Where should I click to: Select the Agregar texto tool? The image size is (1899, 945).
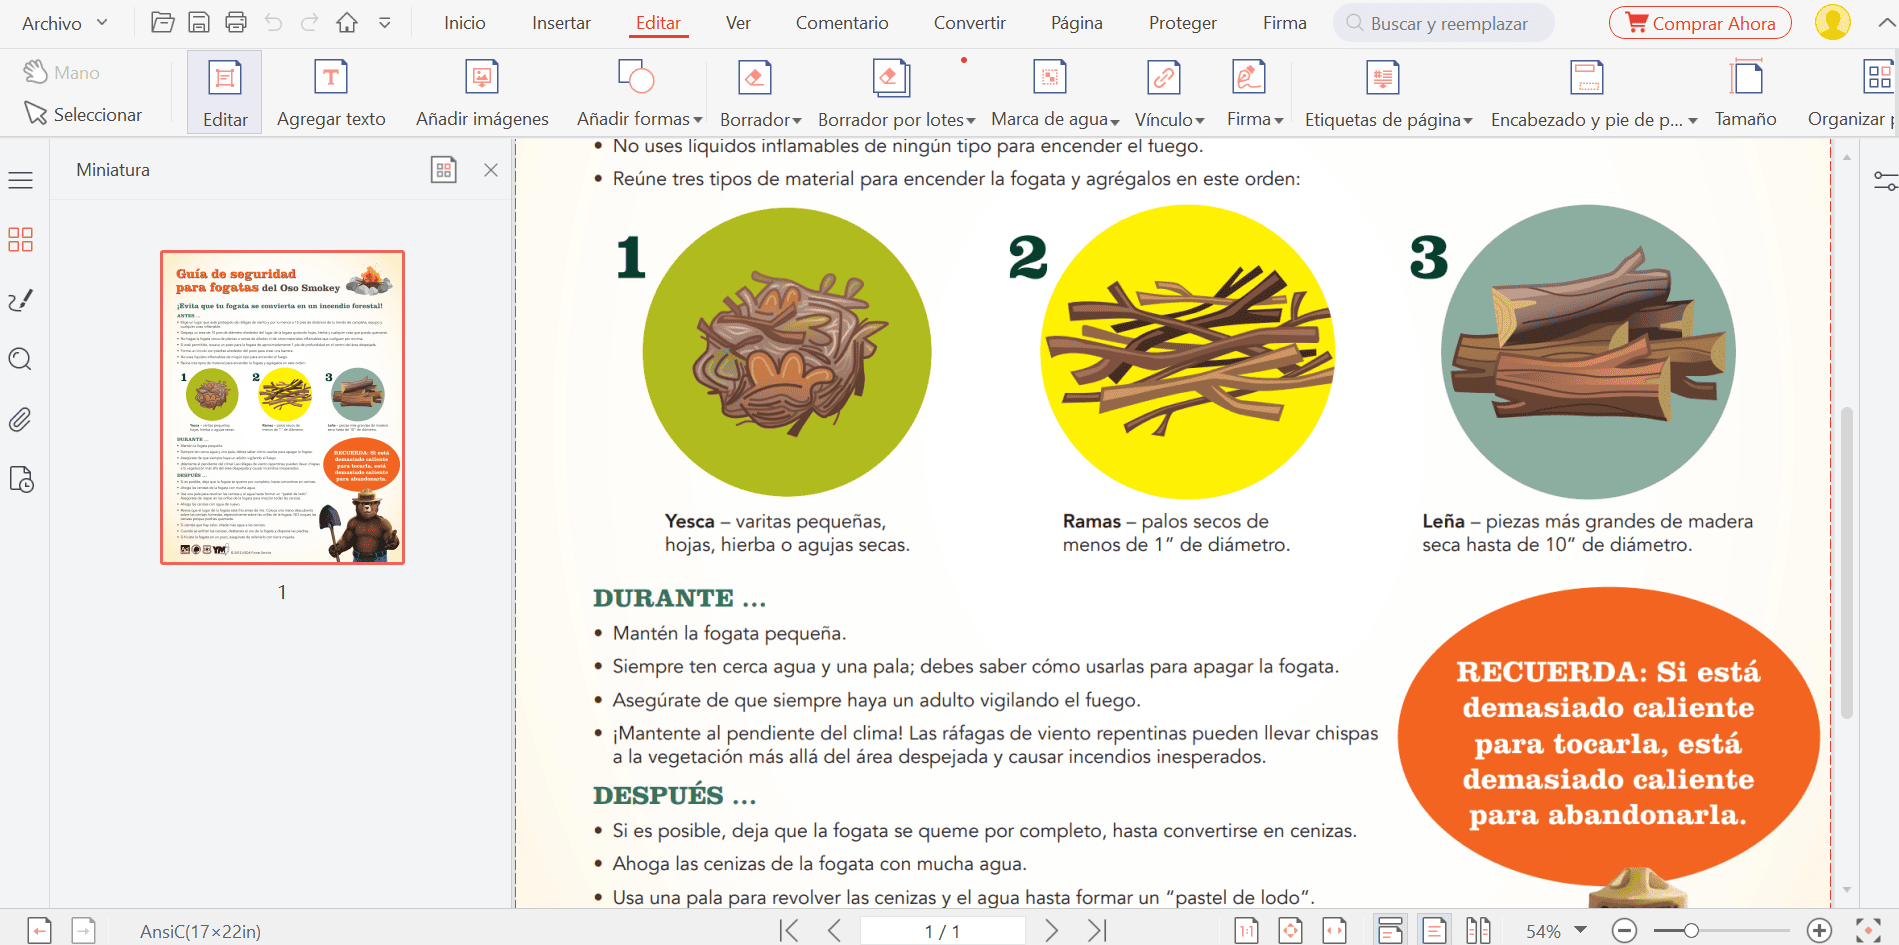coord(330,91)
